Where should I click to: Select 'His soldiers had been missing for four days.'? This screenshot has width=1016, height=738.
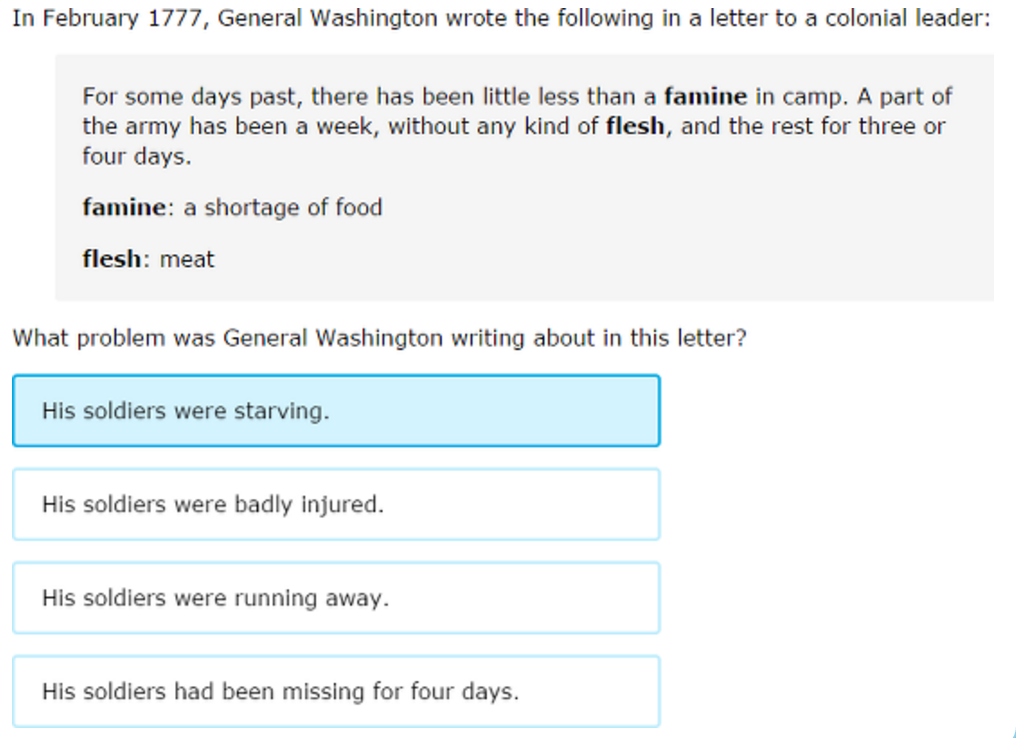(x=336, y=691)
